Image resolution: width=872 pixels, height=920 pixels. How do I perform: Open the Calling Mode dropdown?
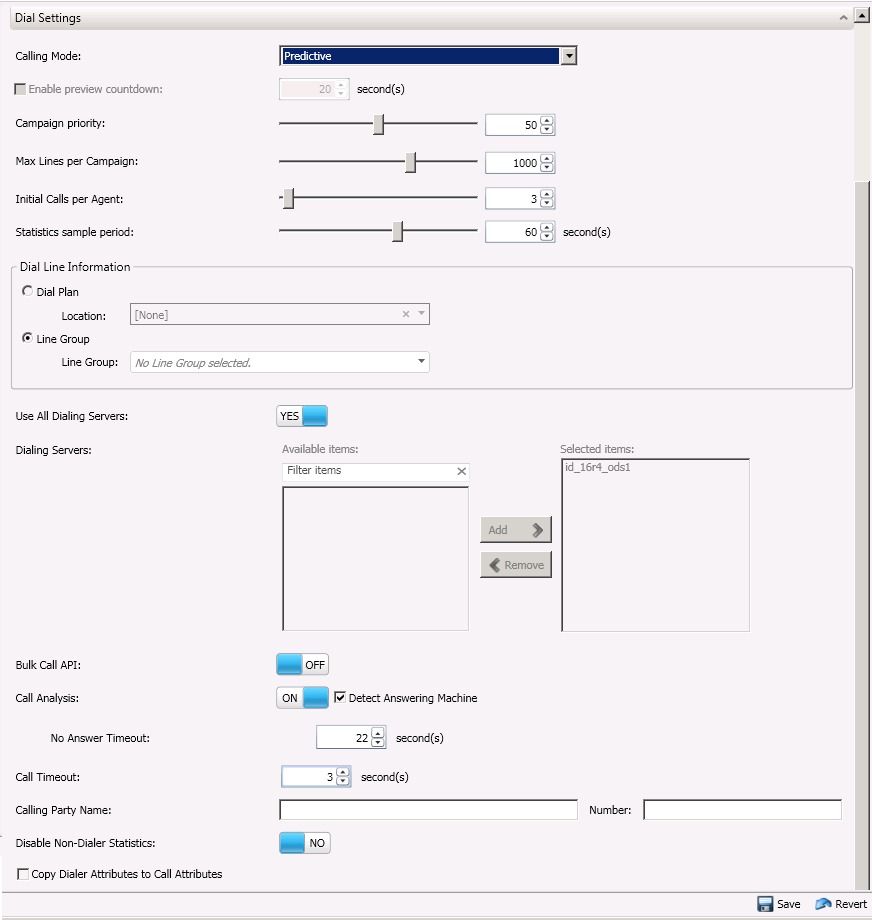click(568, 57)
